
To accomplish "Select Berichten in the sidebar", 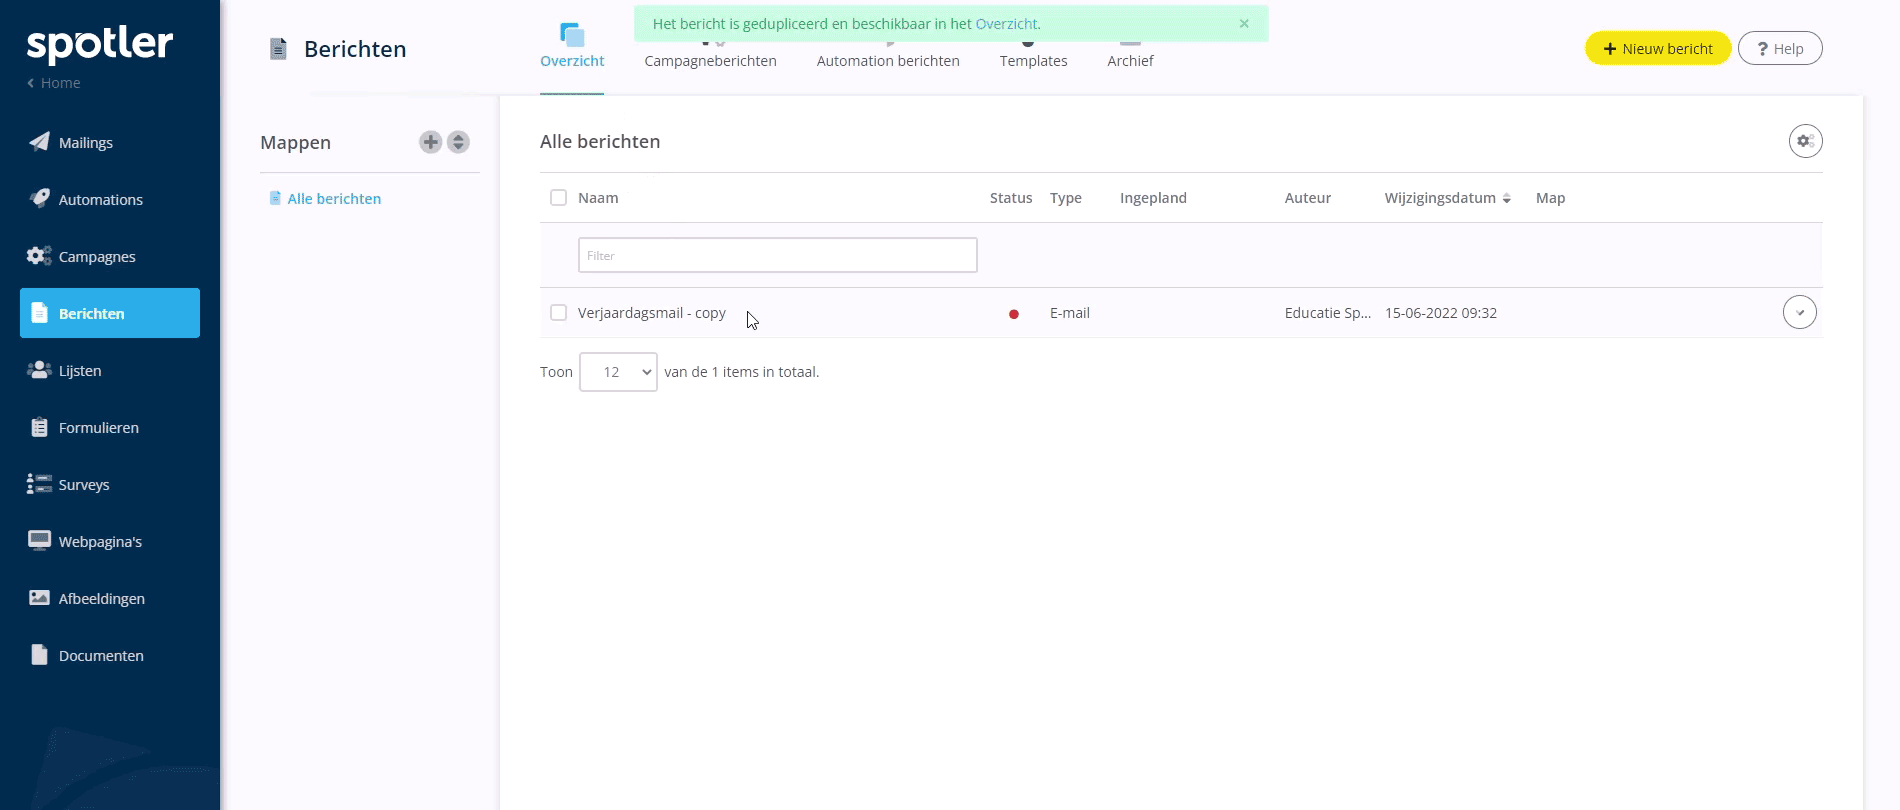I will (110, 313).
